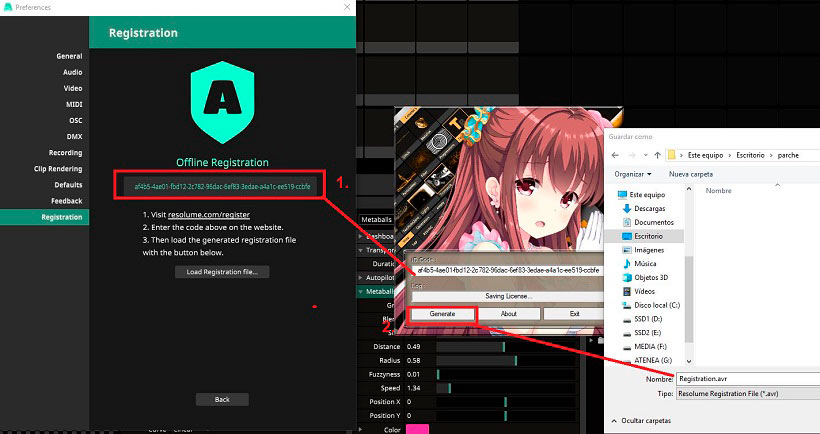The image size is (820, 434).
Task: Adjust the Distance slider
Action: click(506, 347)
